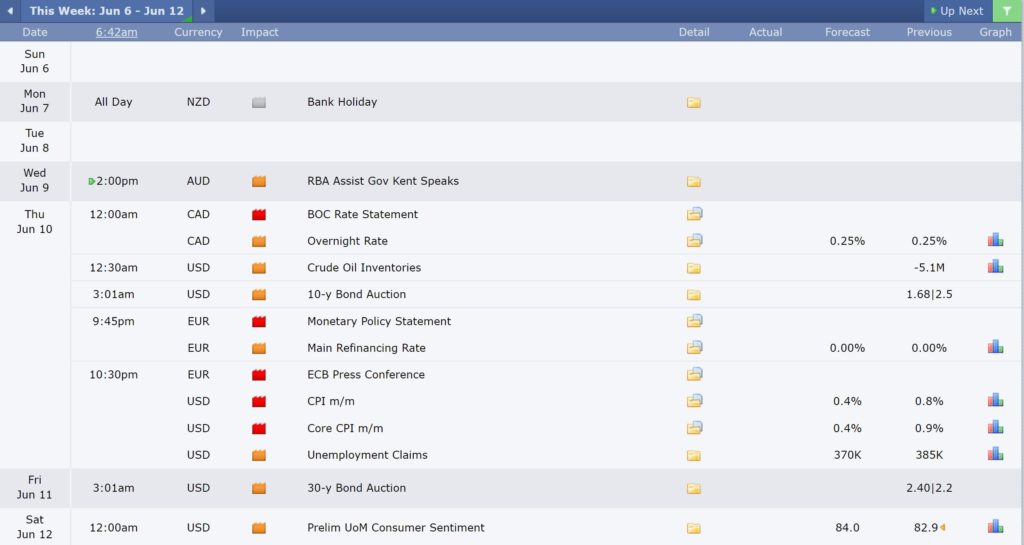This screenshot has height=545, width=1024.
Task: Click the Sat Jun 12 date cell
Action: point(35,527)
